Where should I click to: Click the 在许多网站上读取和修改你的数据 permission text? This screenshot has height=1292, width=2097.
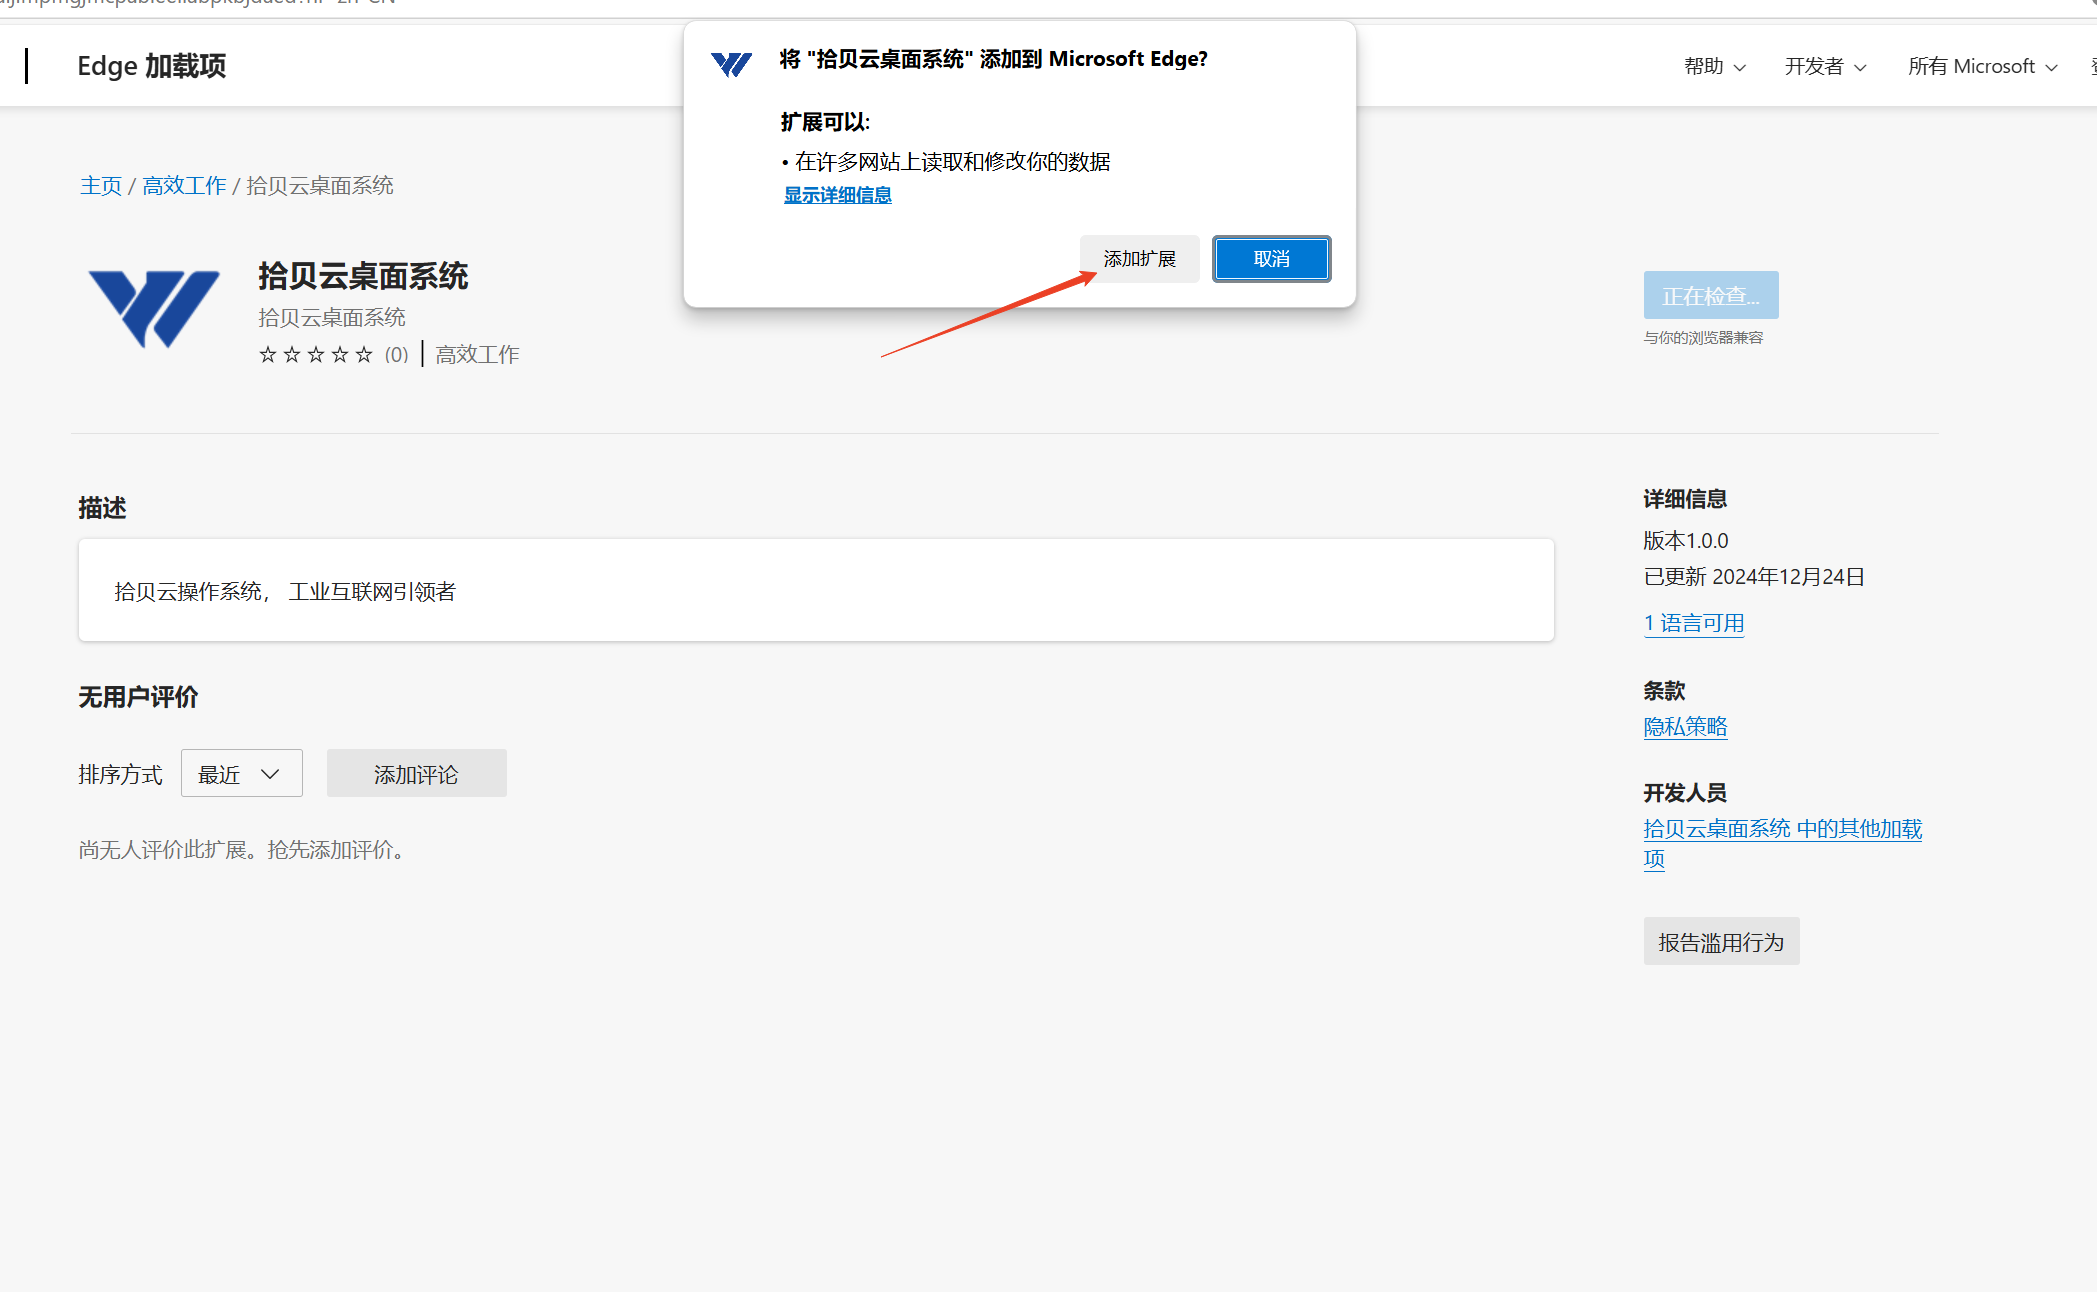point(952,162)
